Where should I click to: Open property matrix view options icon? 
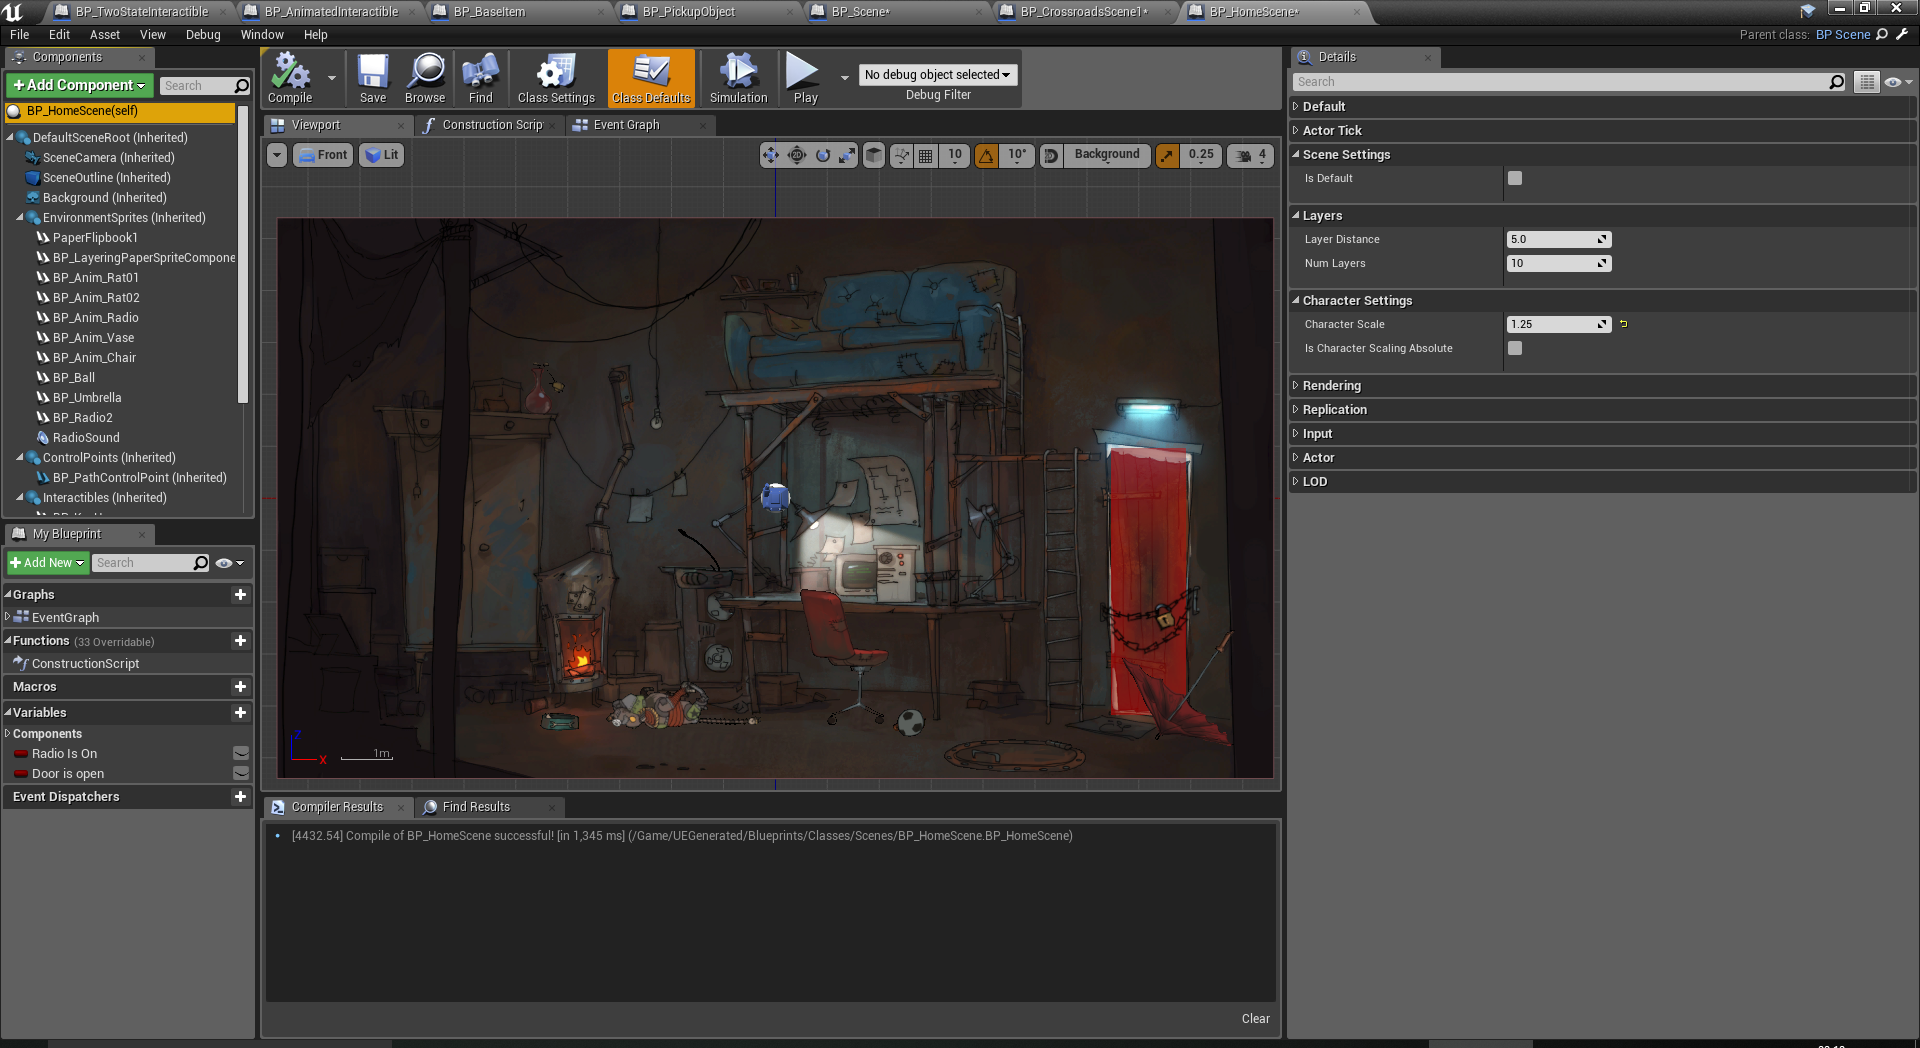[1866, 82]
